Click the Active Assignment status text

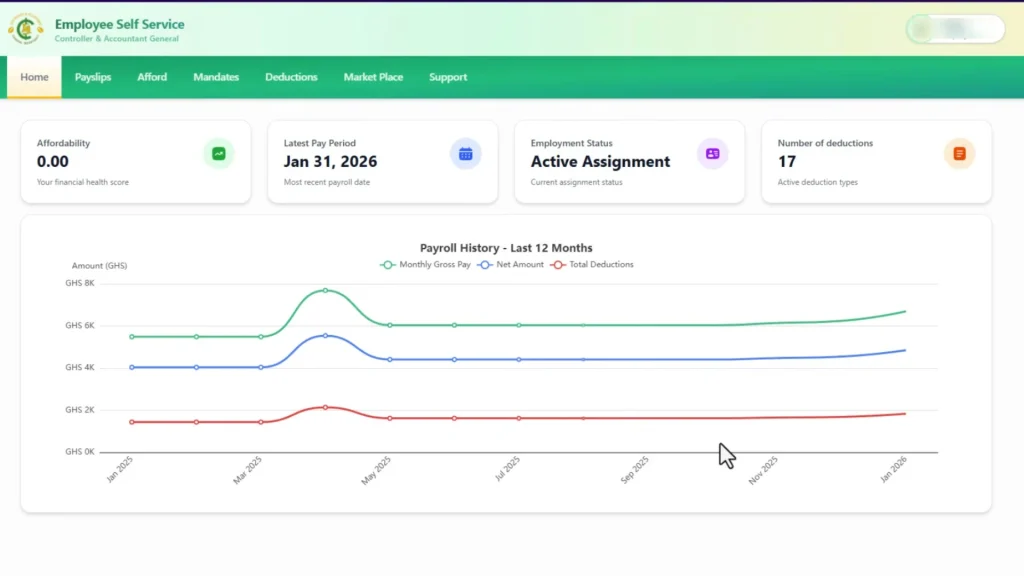[600, 161]
